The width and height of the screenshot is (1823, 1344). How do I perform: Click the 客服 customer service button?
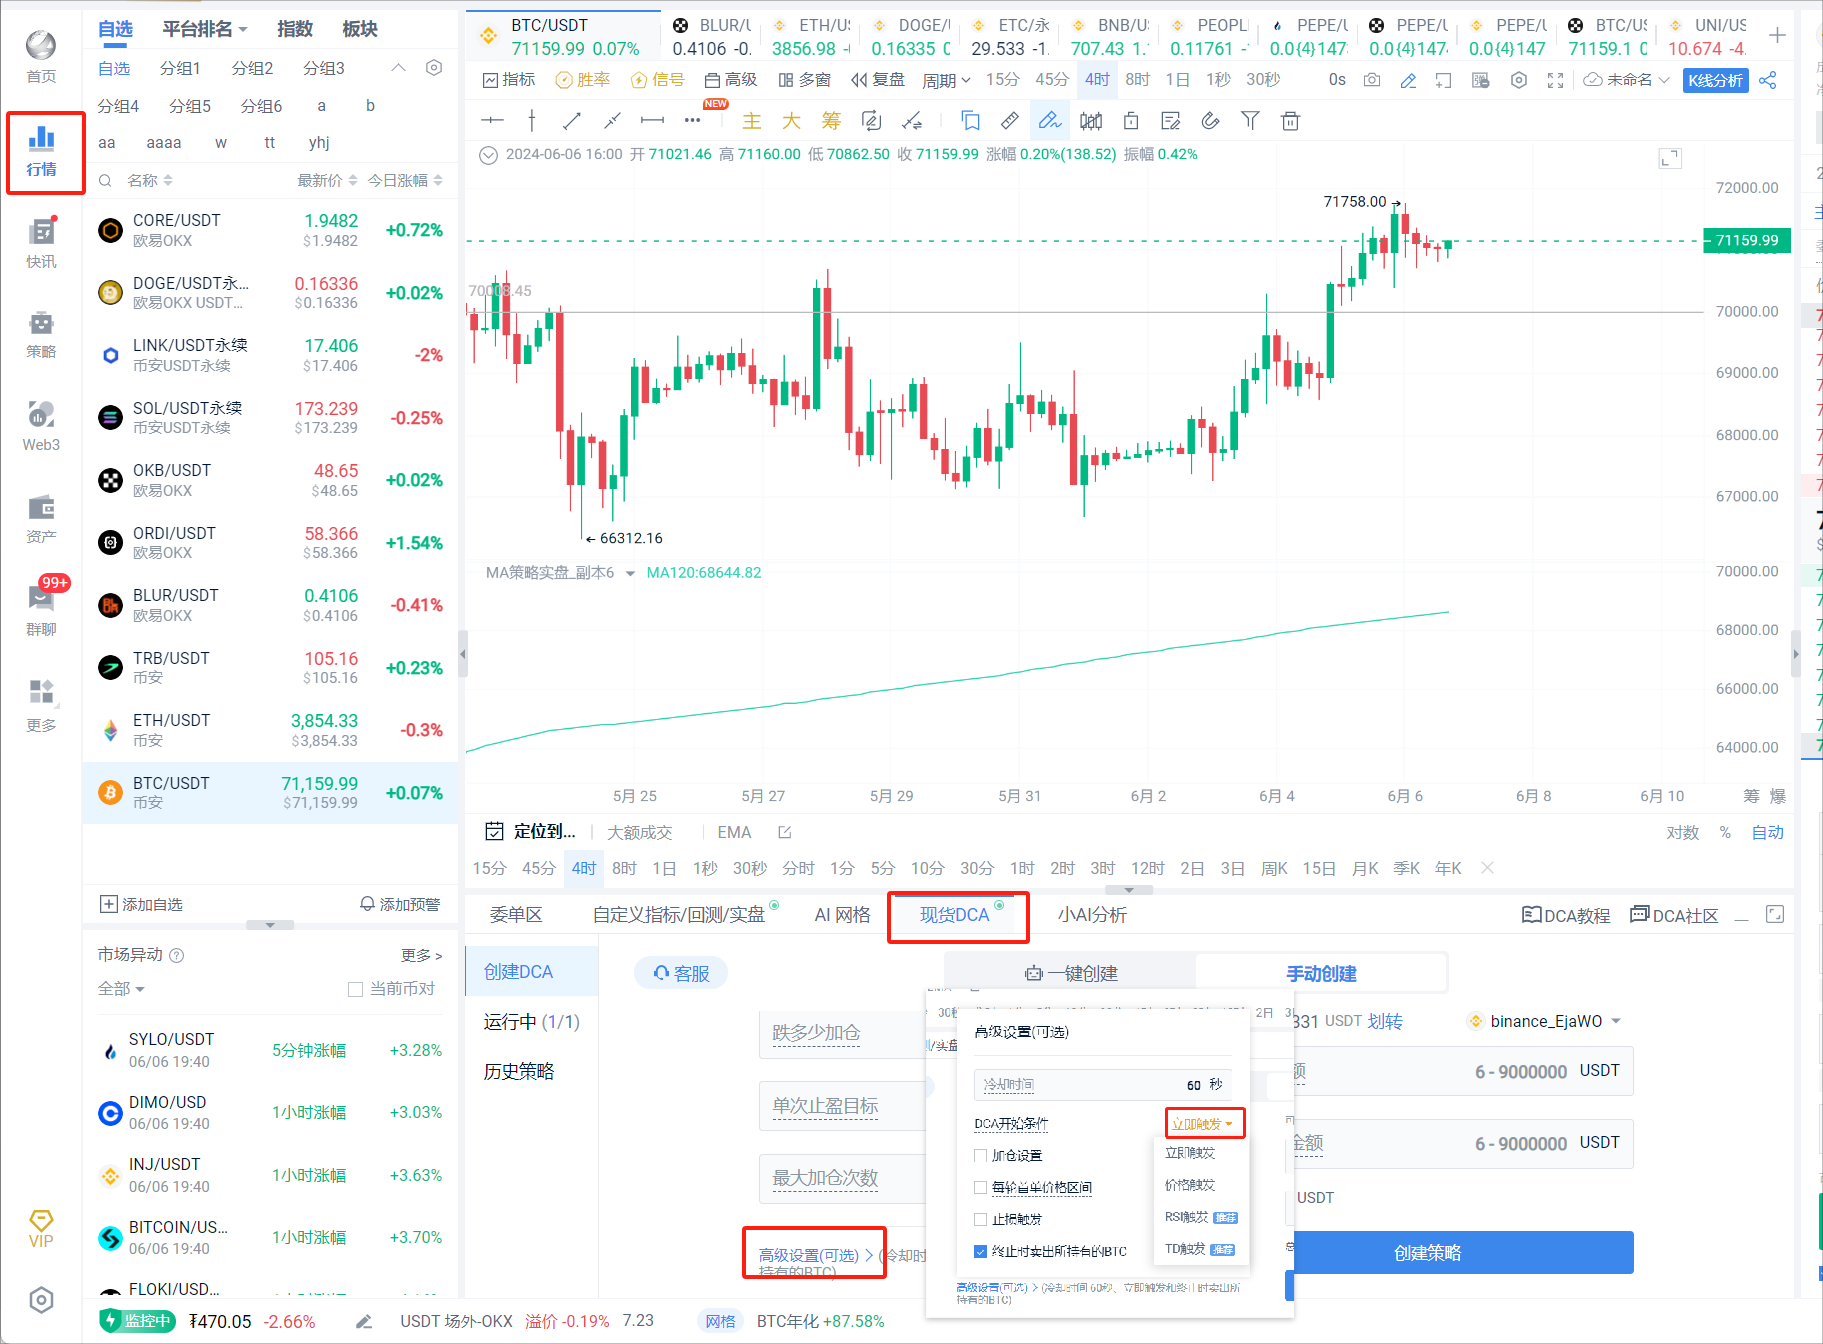(x=681, y=973)
